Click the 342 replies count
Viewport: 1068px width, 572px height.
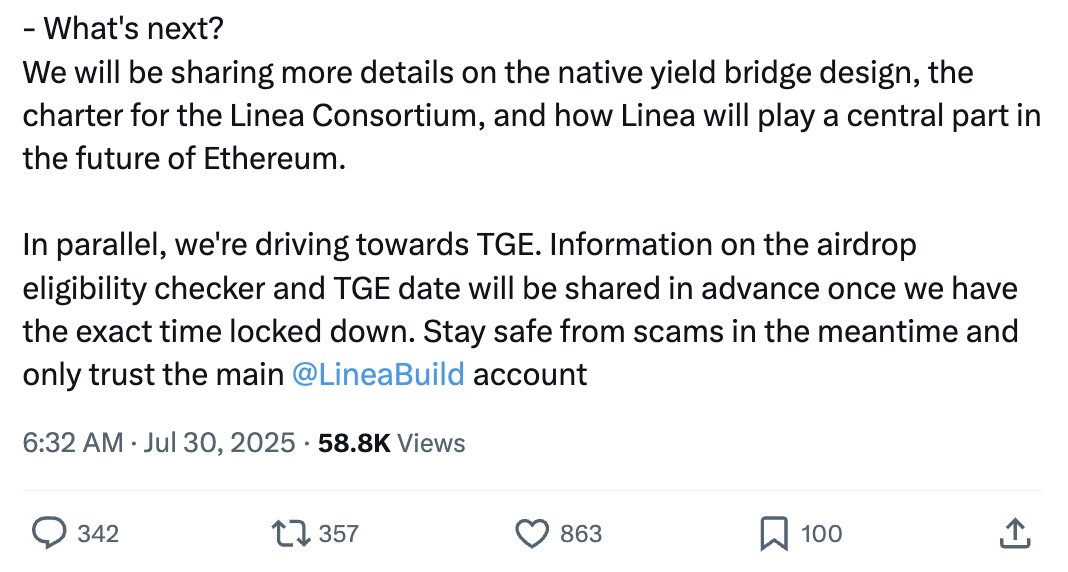[x=98, y=533]
